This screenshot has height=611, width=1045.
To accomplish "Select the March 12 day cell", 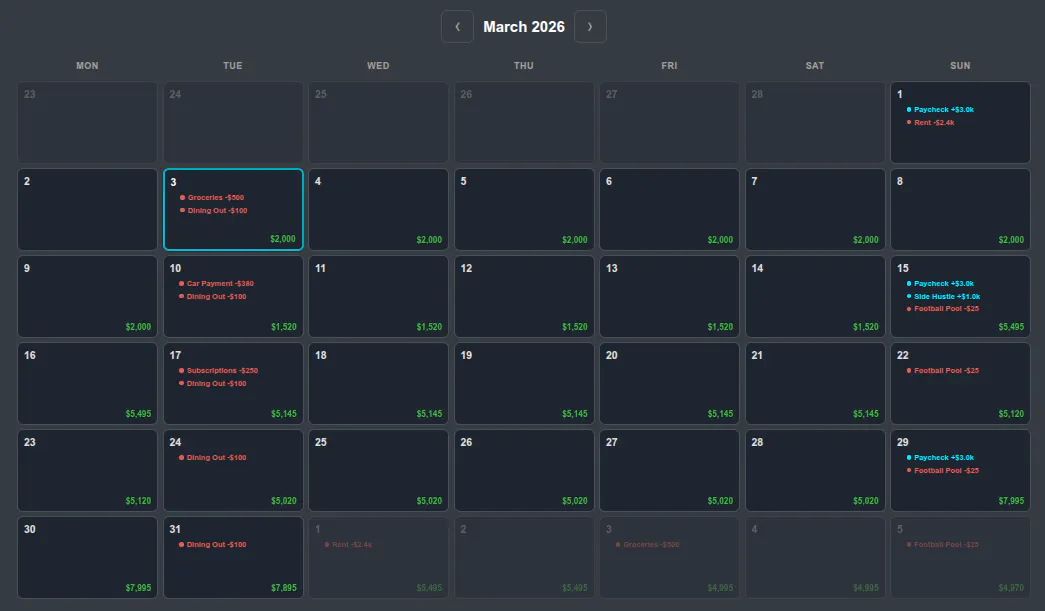I will pos(524,297).
